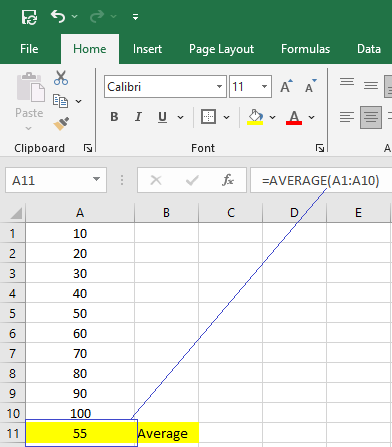Toggle the Center alignment icon
The image size is (392, 447).
coord(371,117)
